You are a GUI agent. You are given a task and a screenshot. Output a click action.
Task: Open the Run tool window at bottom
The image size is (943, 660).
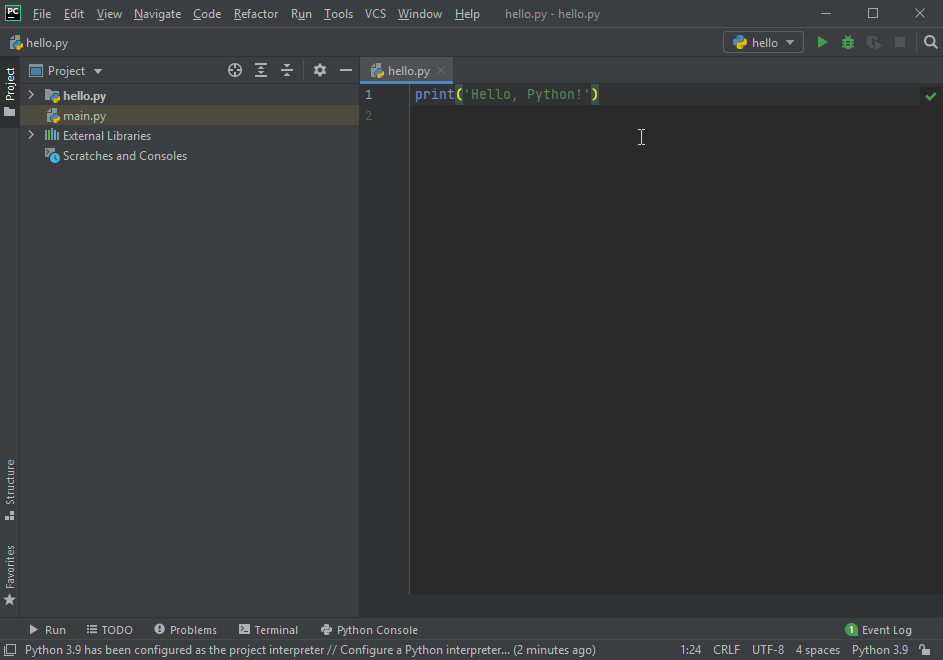[x=48, y=629]
